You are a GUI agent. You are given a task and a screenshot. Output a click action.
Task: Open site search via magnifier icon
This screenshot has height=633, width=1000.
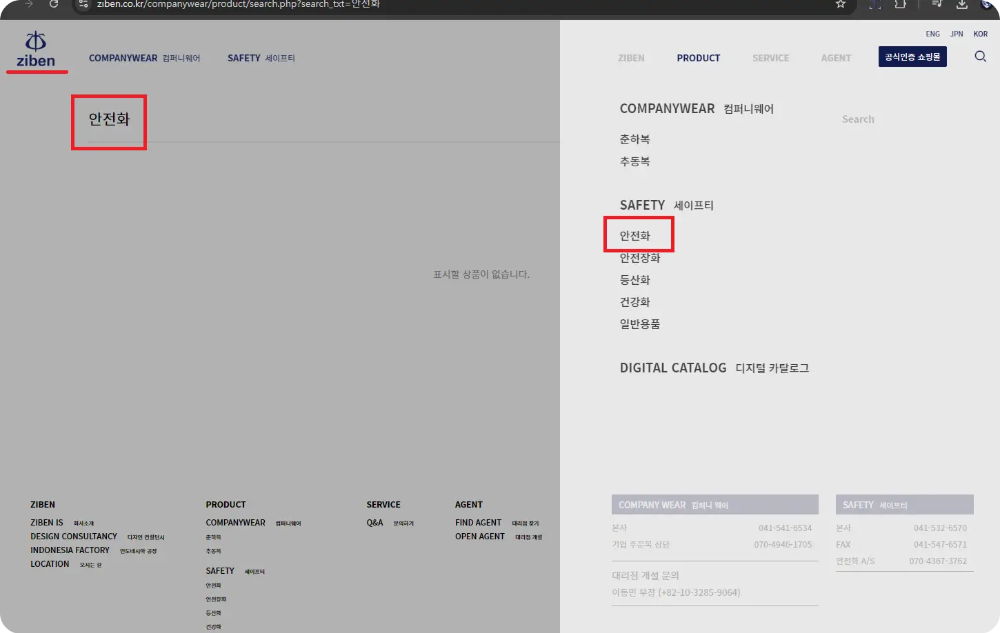(977, 57)
